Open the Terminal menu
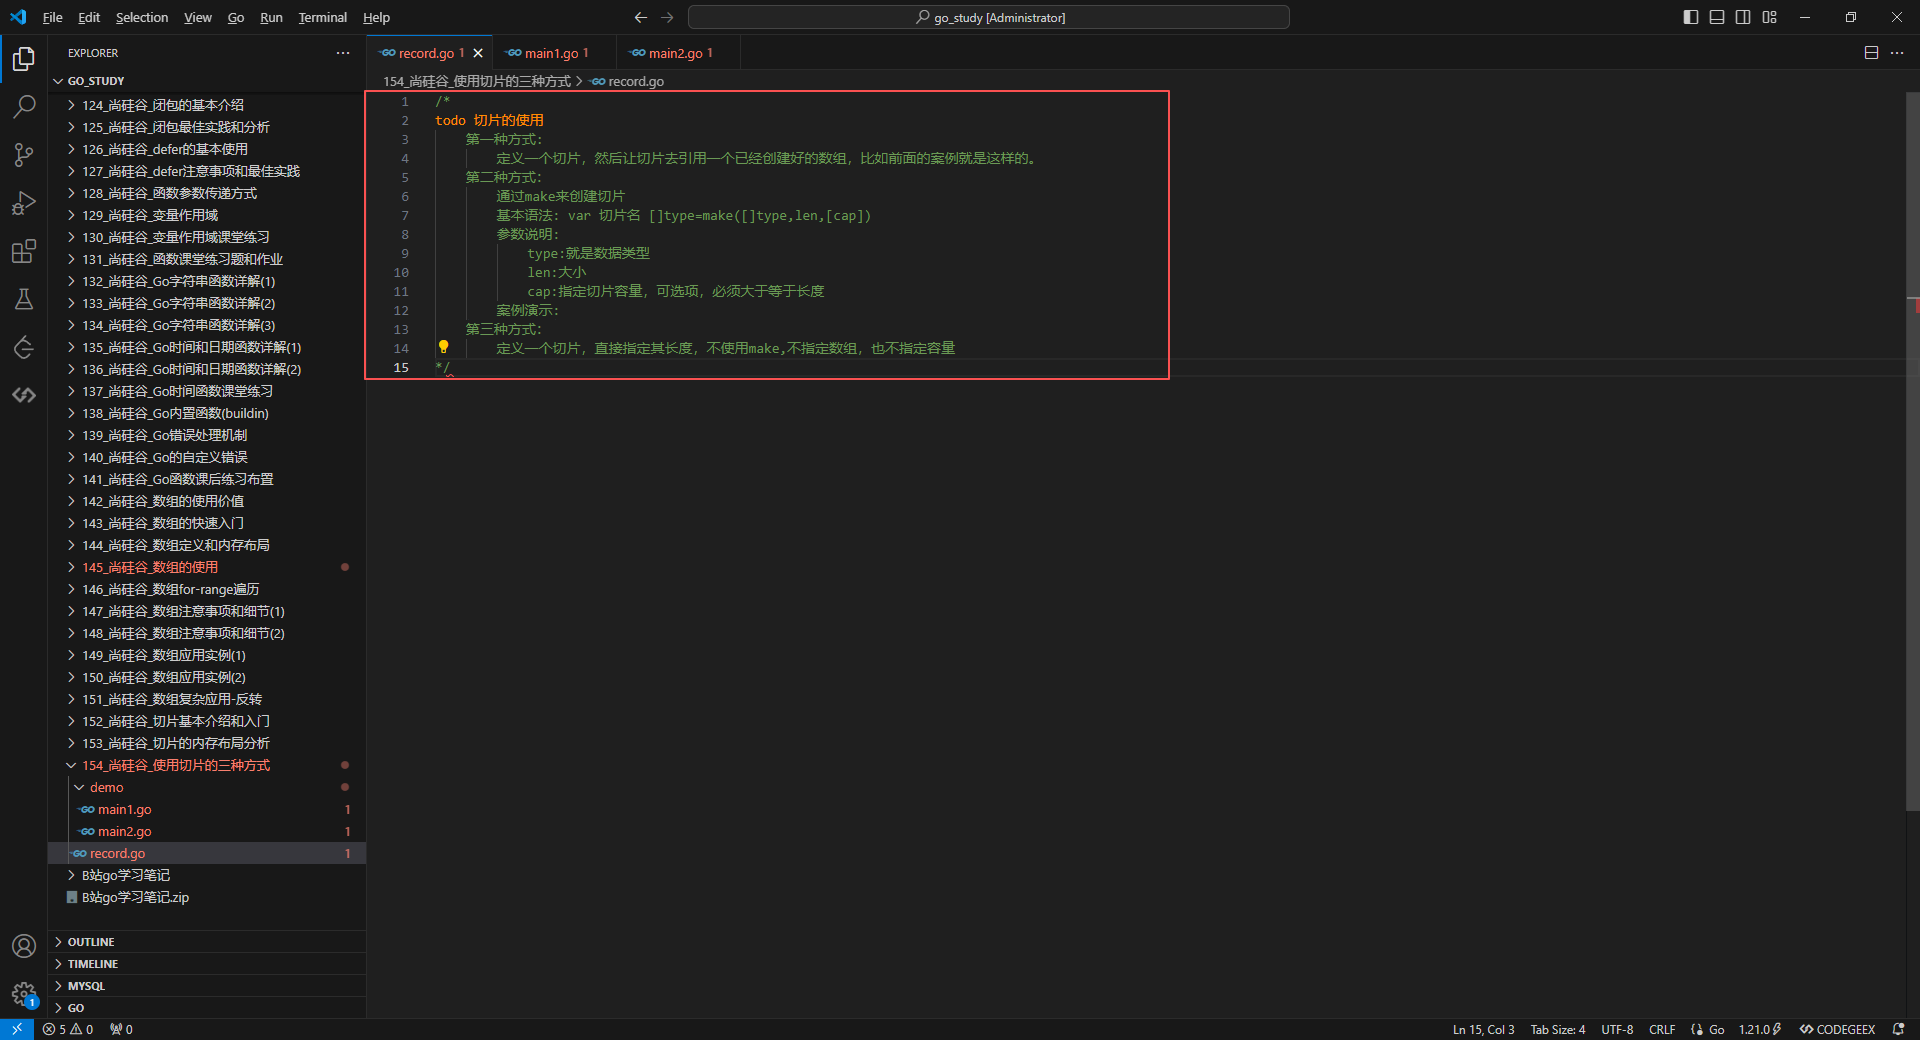This screenshot has width=1920, height=1040. (322, 17)
